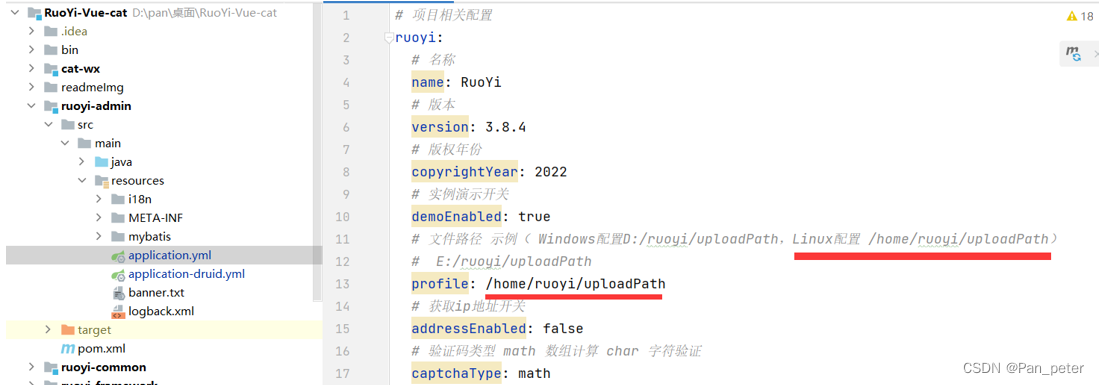Click the XML icon of logback.xml
Image resolution: width=1099 pixels, height=385 pixels.
pyautogui.click(x=118, y=311)
